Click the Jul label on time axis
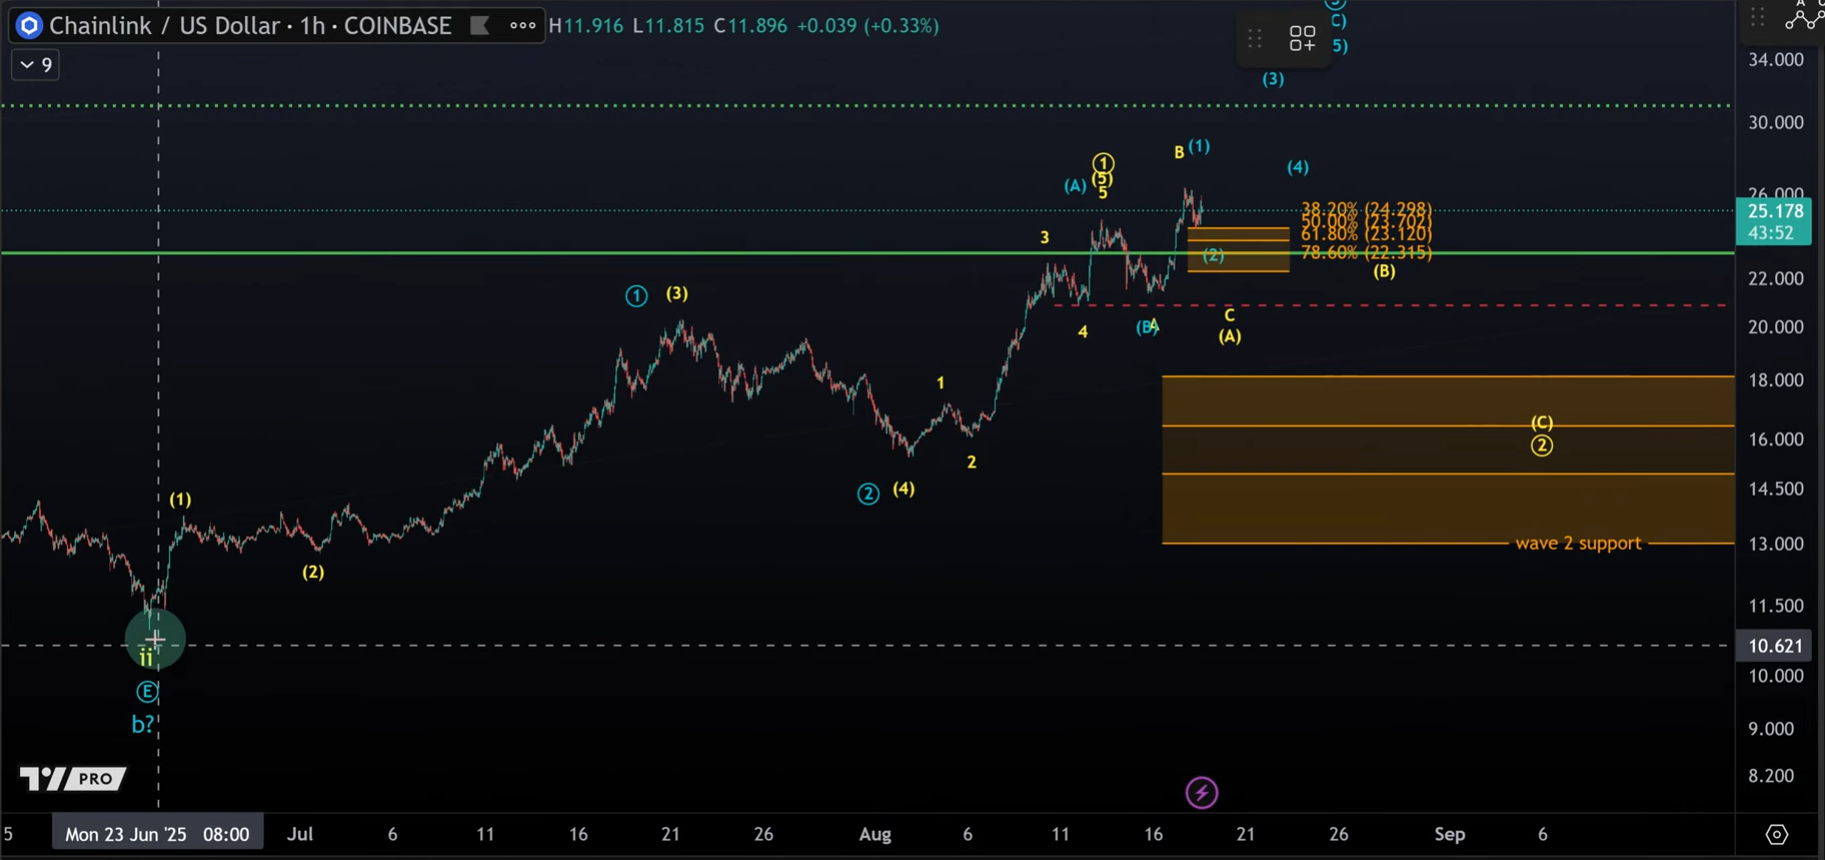Screen dimensions: 1825x860 [300, 834]
